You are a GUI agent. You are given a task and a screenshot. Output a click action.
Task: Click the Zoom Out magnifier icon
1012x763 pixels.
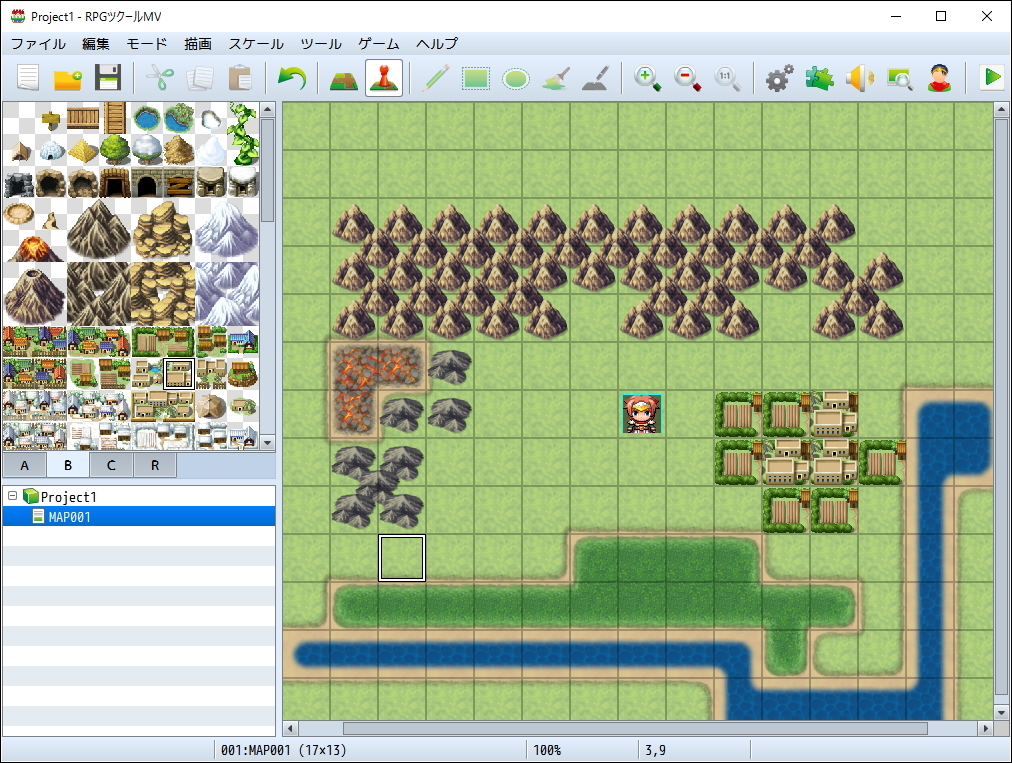coord(687,78)
